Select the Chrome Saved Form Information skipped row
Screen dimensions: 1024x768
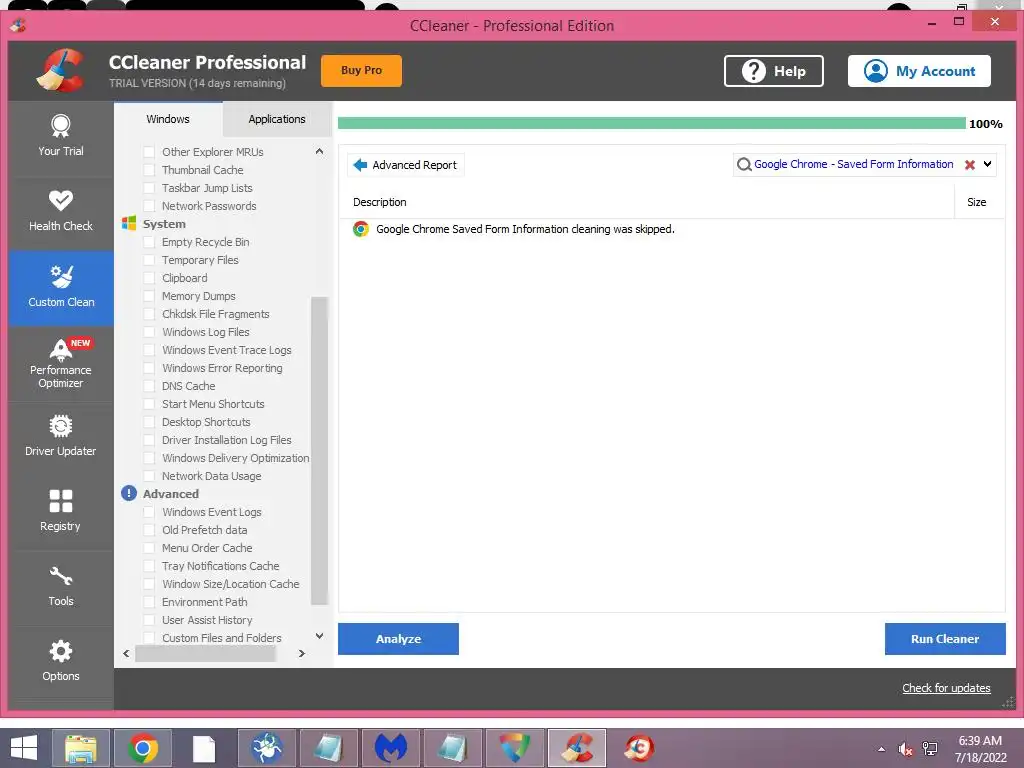(x=671, y=229)
